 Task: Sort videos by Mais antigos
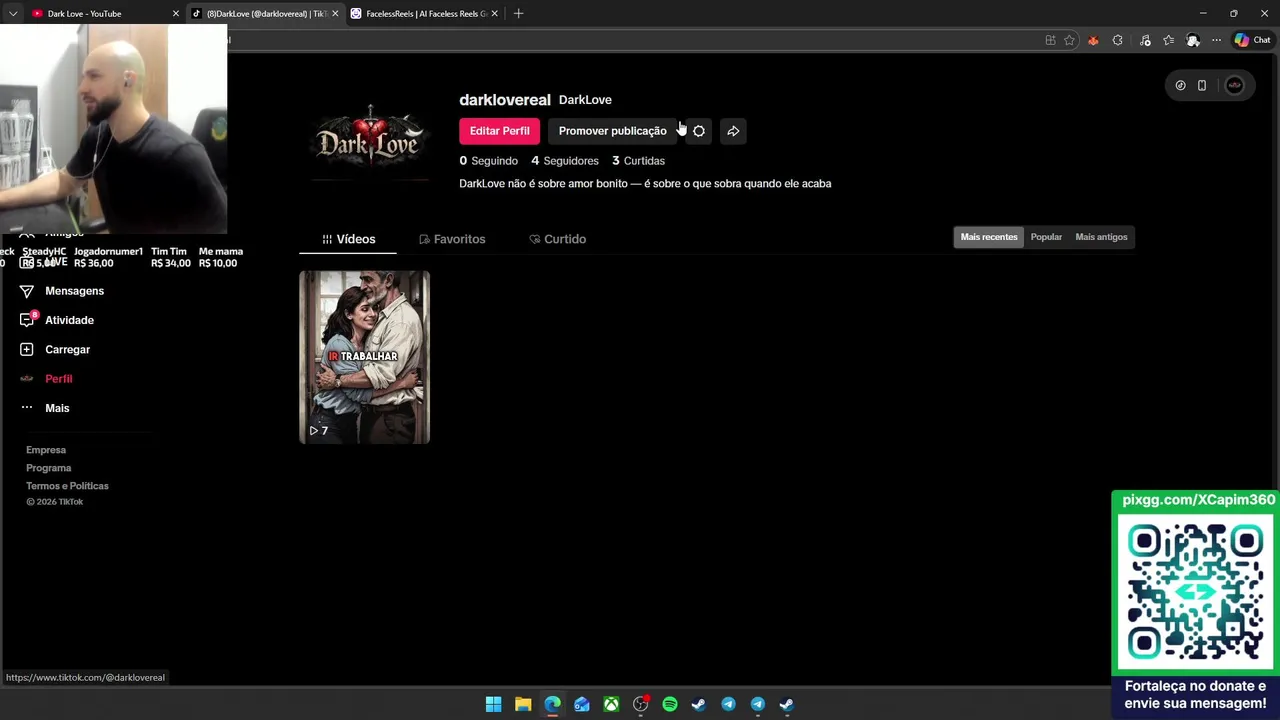(x=1101, y=237)
